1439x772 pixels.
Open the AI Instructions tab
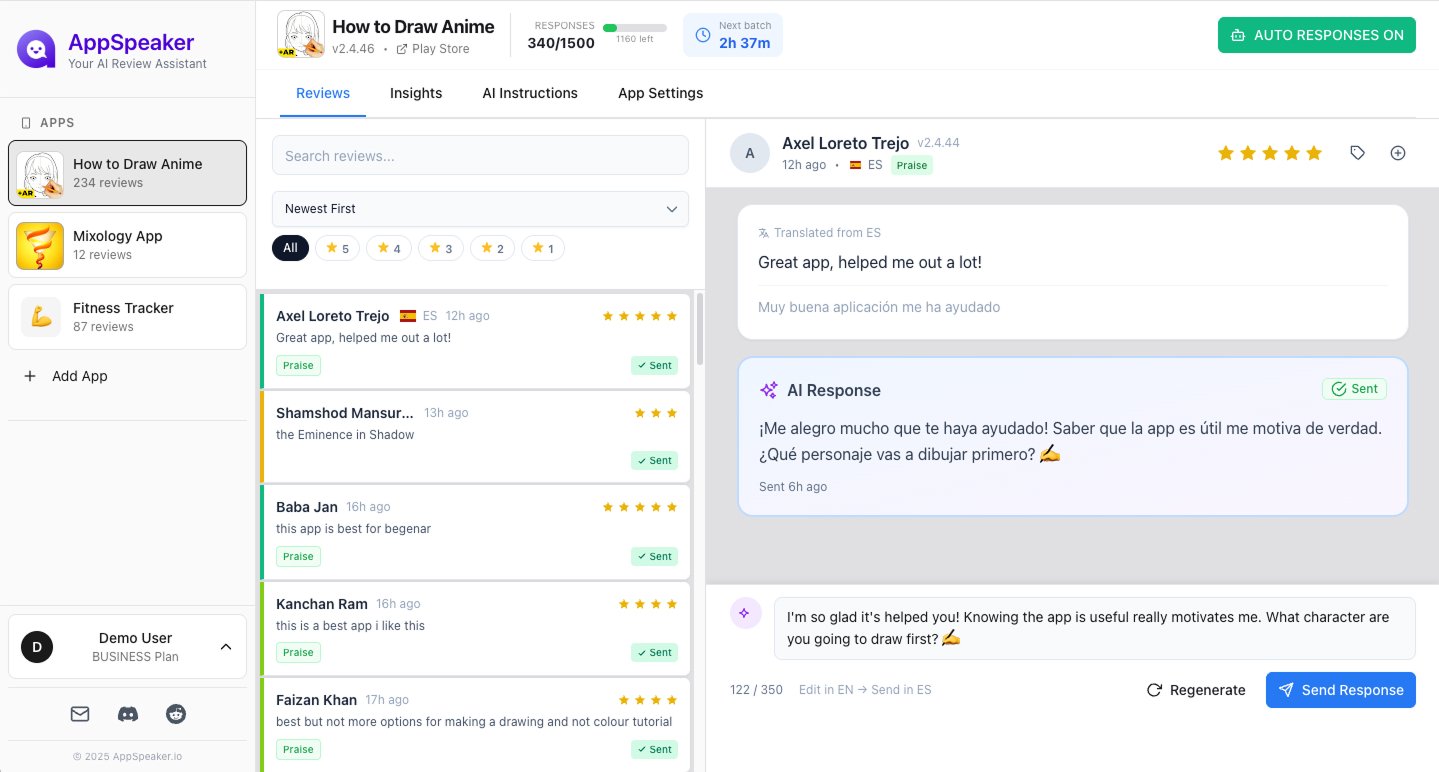529,93
